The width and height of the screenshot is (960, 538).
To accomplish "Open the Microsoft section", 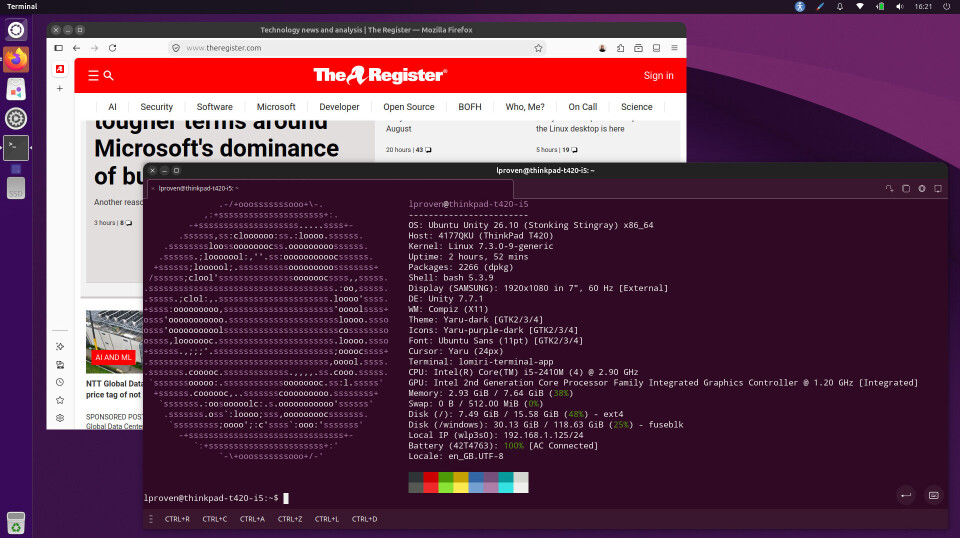I will (x=276, y=106).
